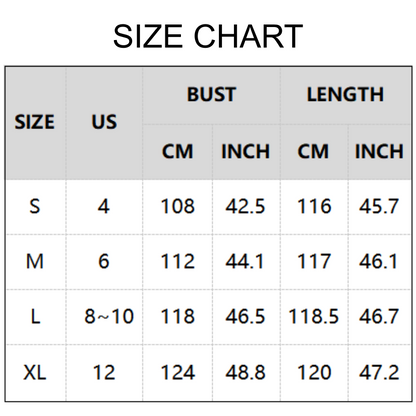
Task: Click US size 12 cell
Action: point(104,372)
